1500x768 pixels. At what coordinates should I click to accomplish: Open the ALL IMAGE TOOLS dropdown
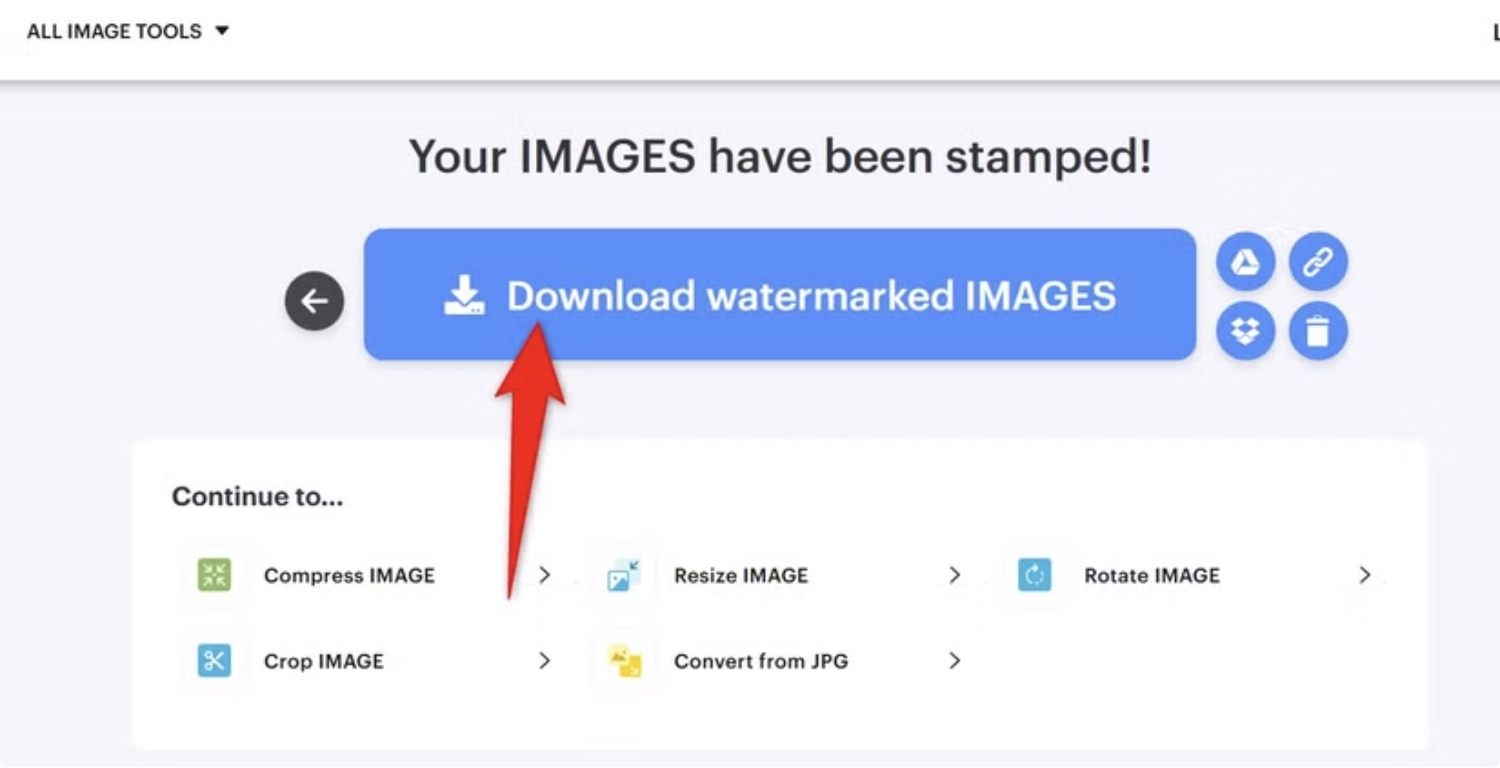[128, 31]
